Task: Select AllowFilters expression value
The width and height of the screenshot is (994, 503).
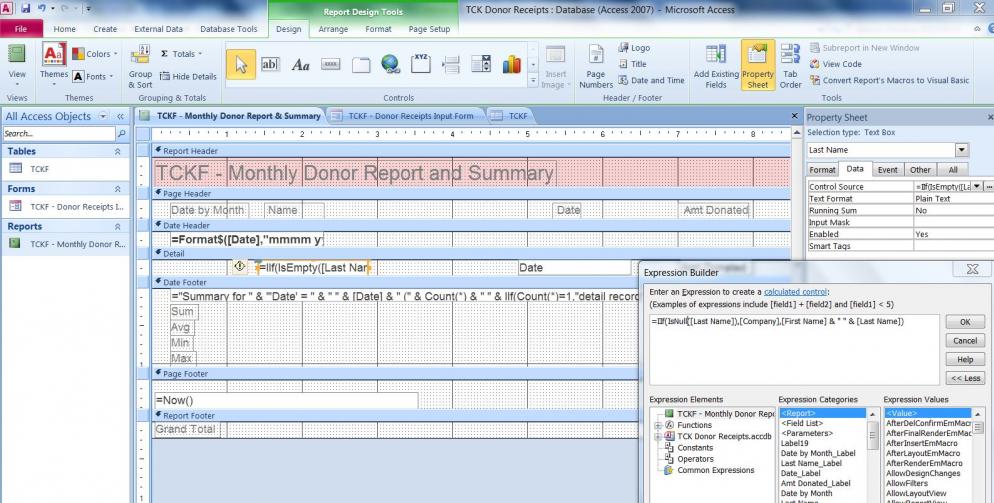Action: coord(905,483)
